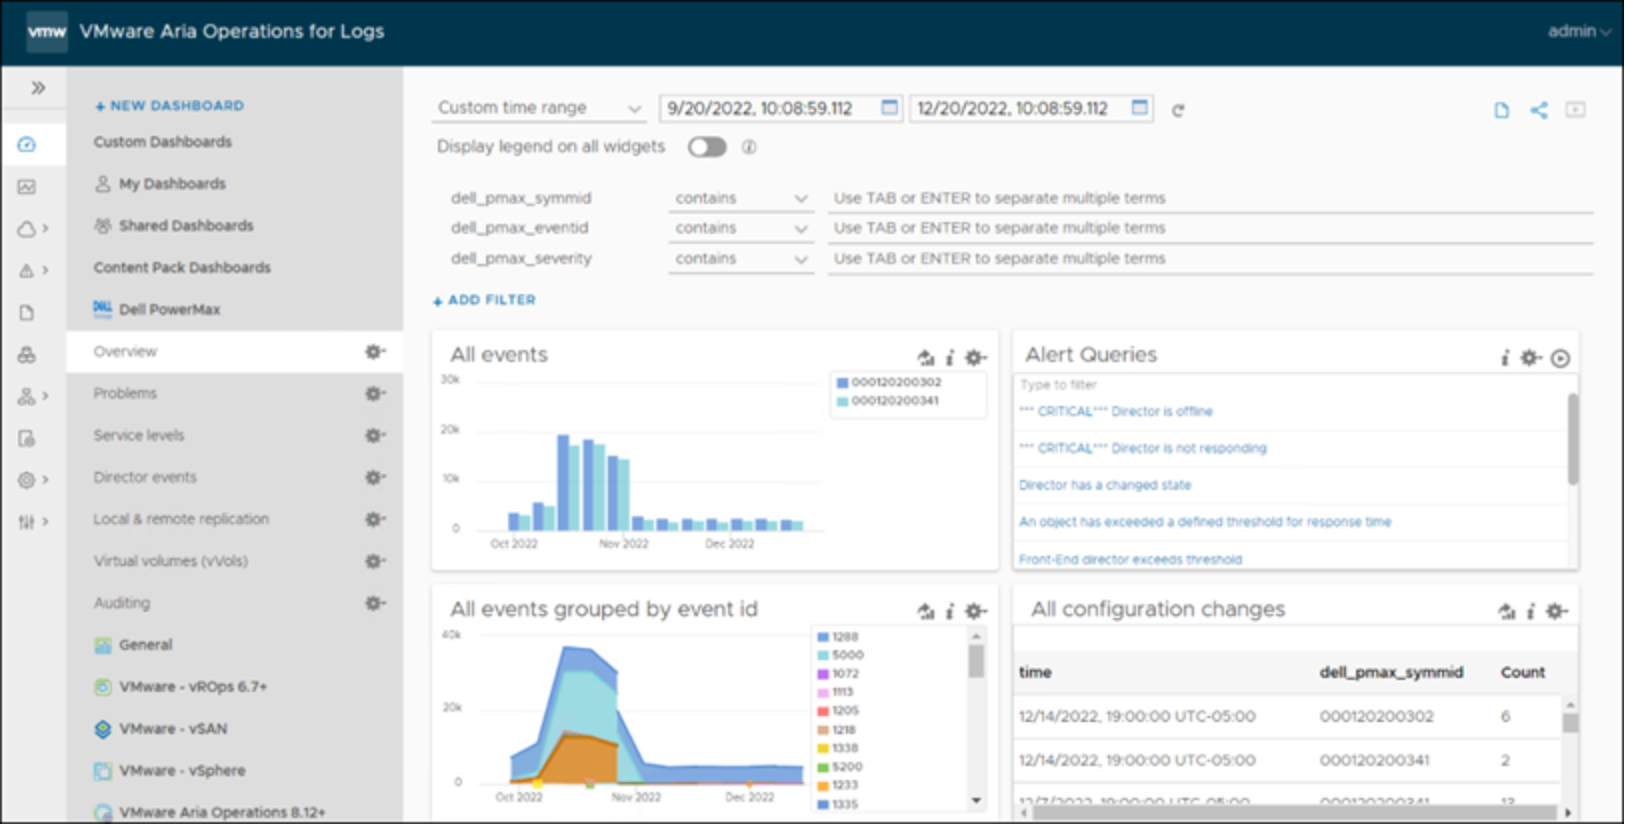Click gear icon next to Service levels
The width and height of the screenshot is (1625, 825).
point(375,436)
